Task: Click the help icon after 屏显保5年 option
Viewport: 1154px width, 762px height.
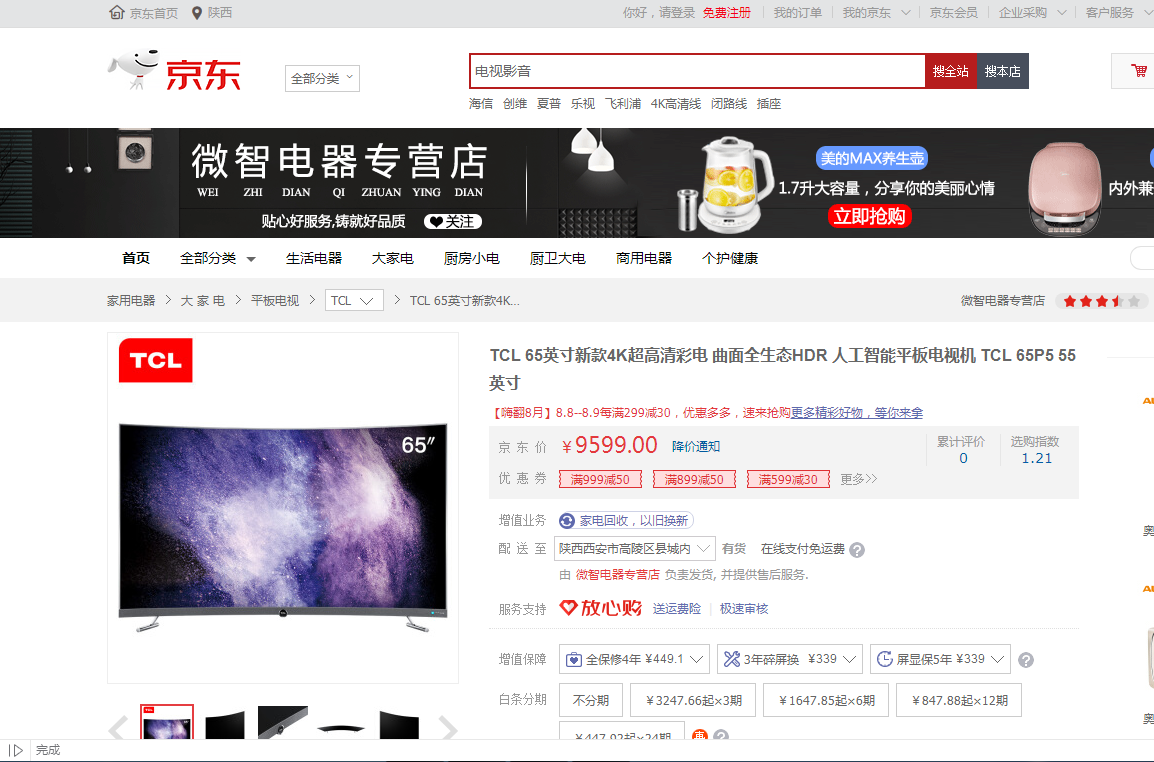Action: tap(1026, 660)
